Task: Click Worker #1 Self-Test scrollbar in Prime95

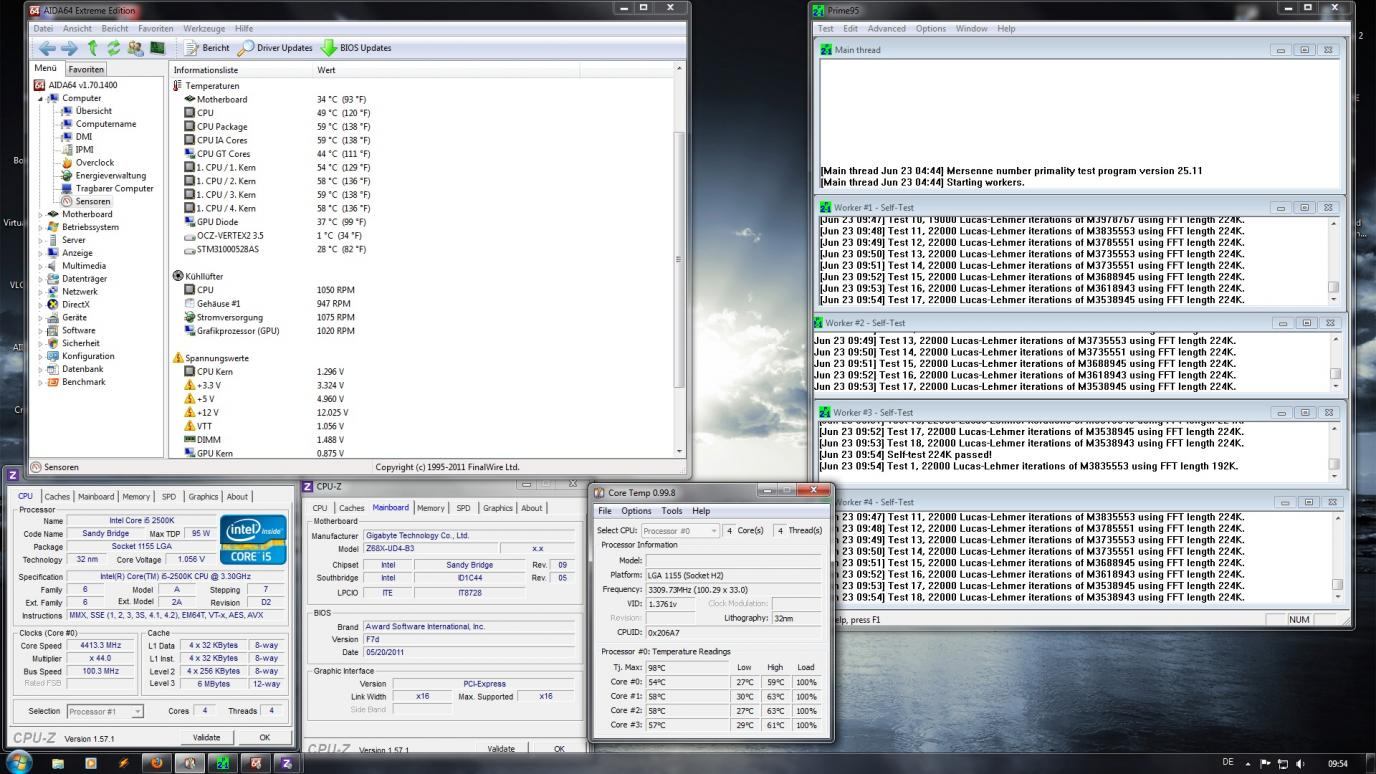Action: (x=1333, y=260)
